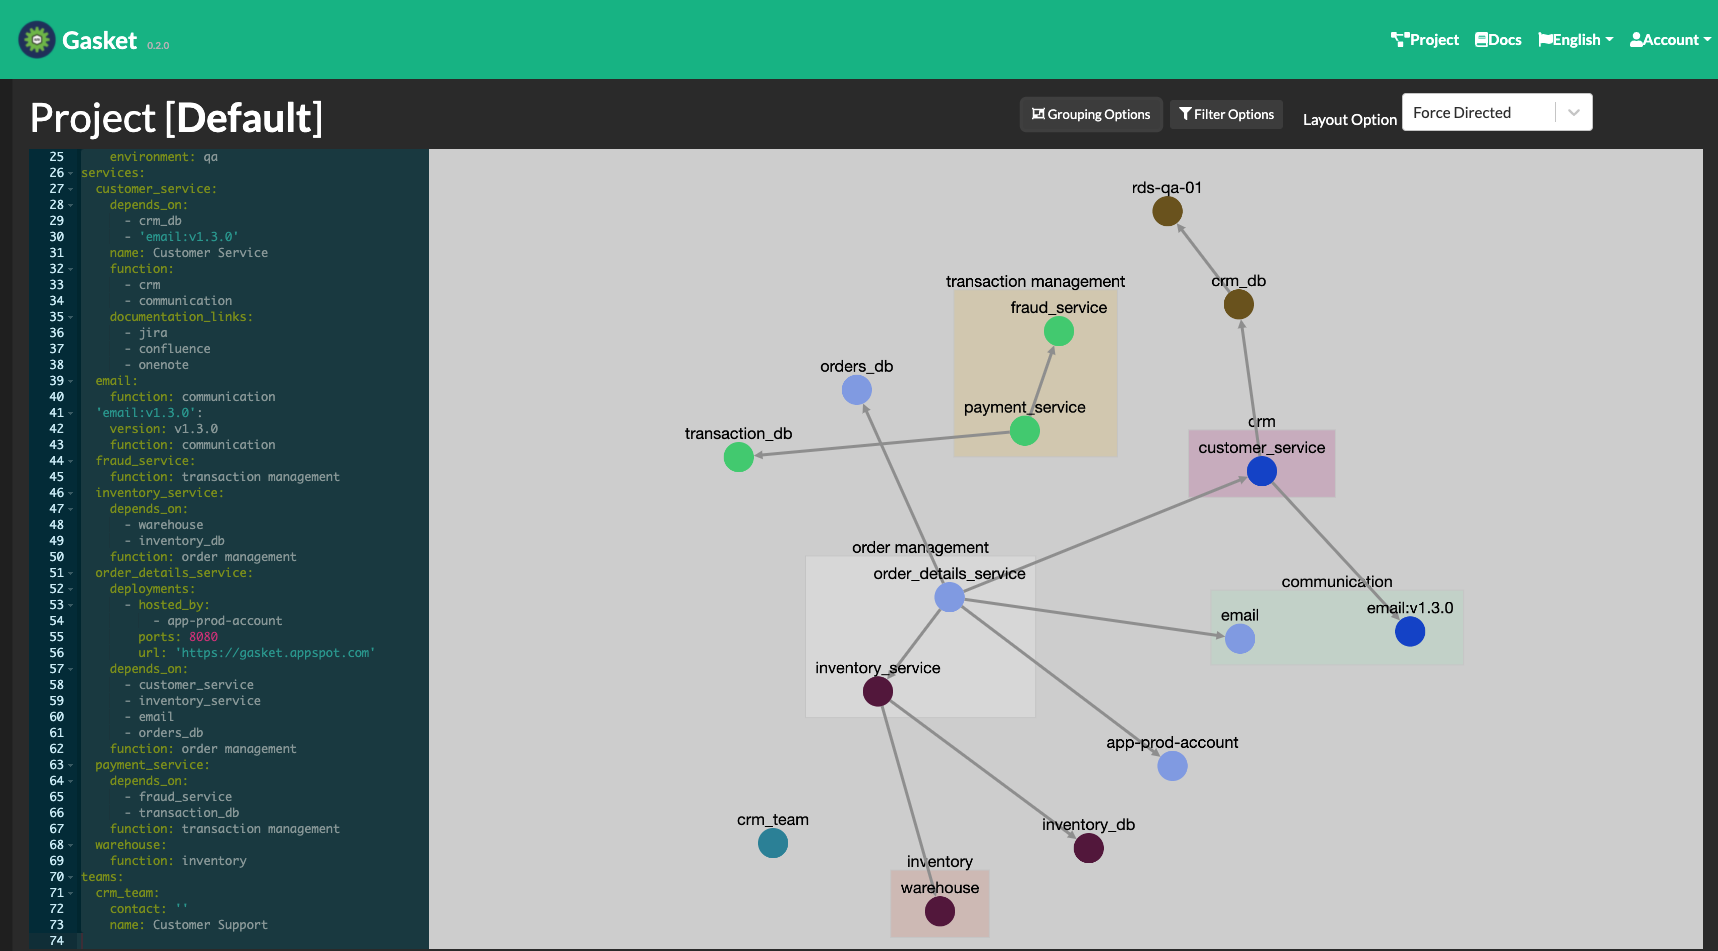Click the email:v1.3.0 node

coord(1409,631)
